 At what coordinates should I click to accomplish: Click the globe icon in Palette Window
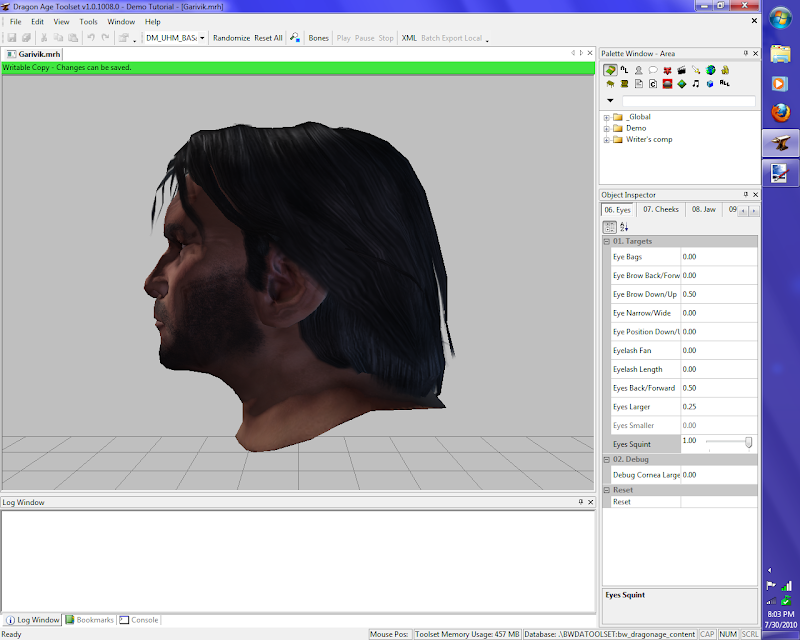[710, 70]
